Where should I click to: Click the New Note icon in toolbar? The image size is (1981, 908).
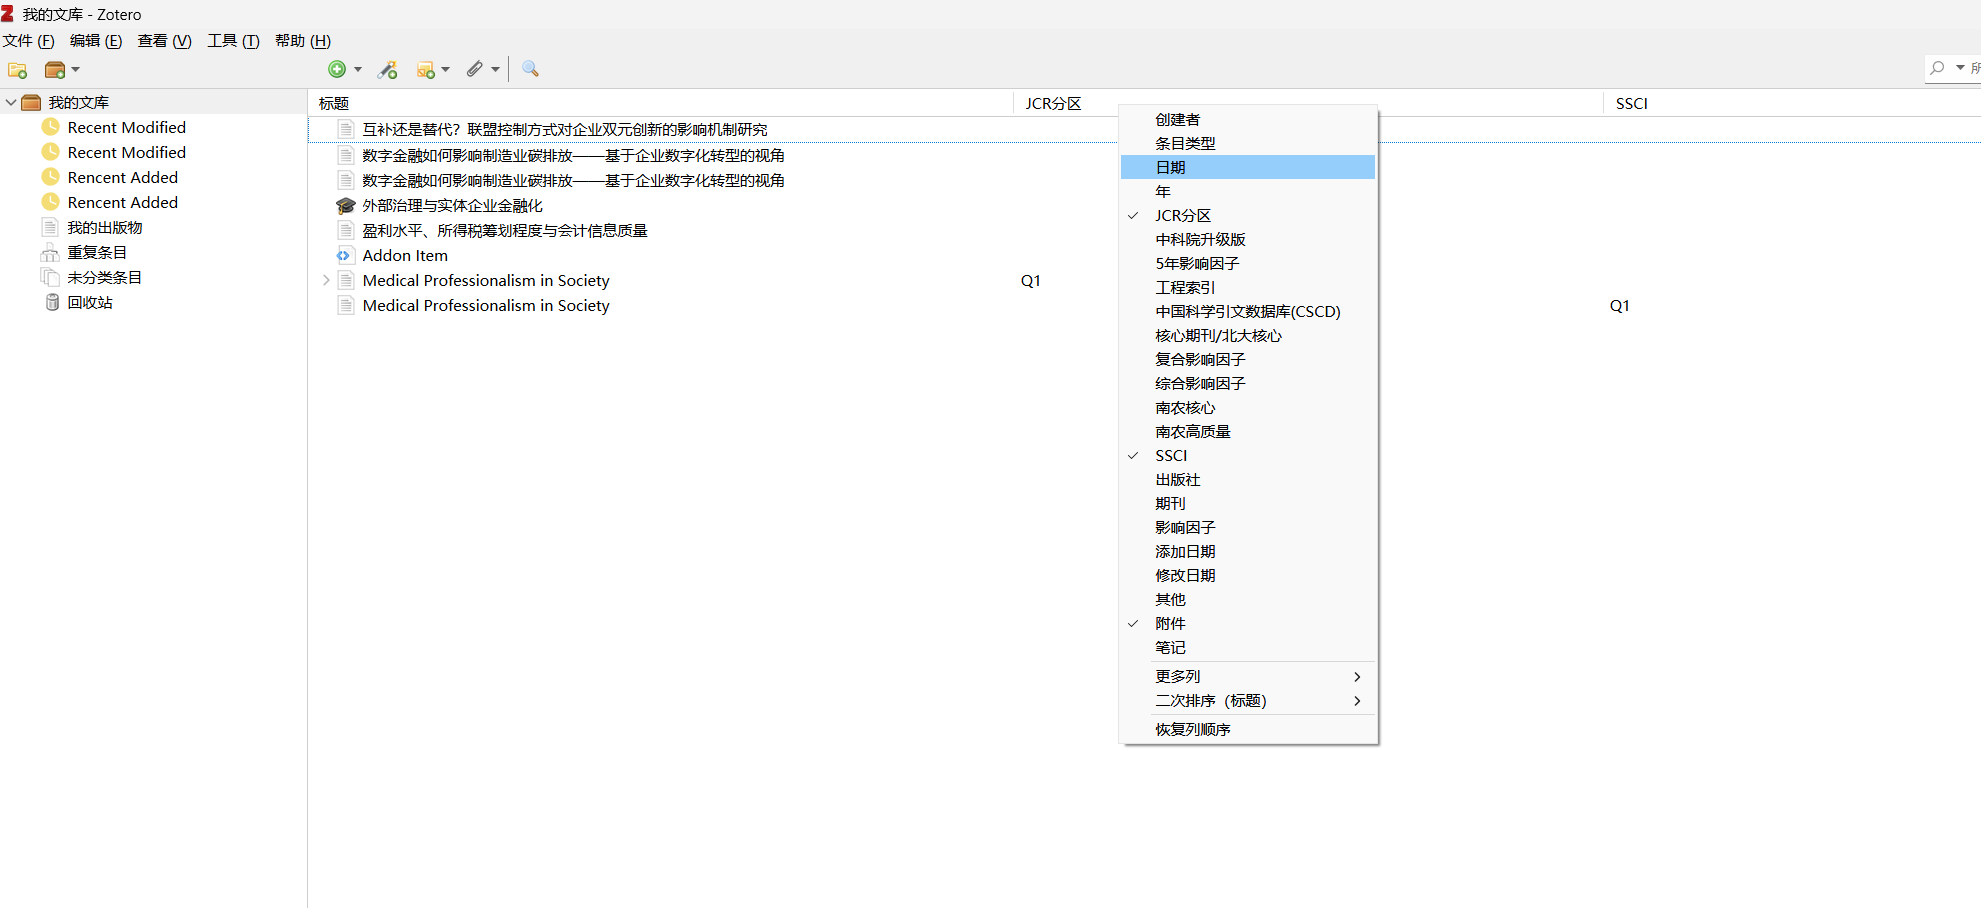[426, 70]
